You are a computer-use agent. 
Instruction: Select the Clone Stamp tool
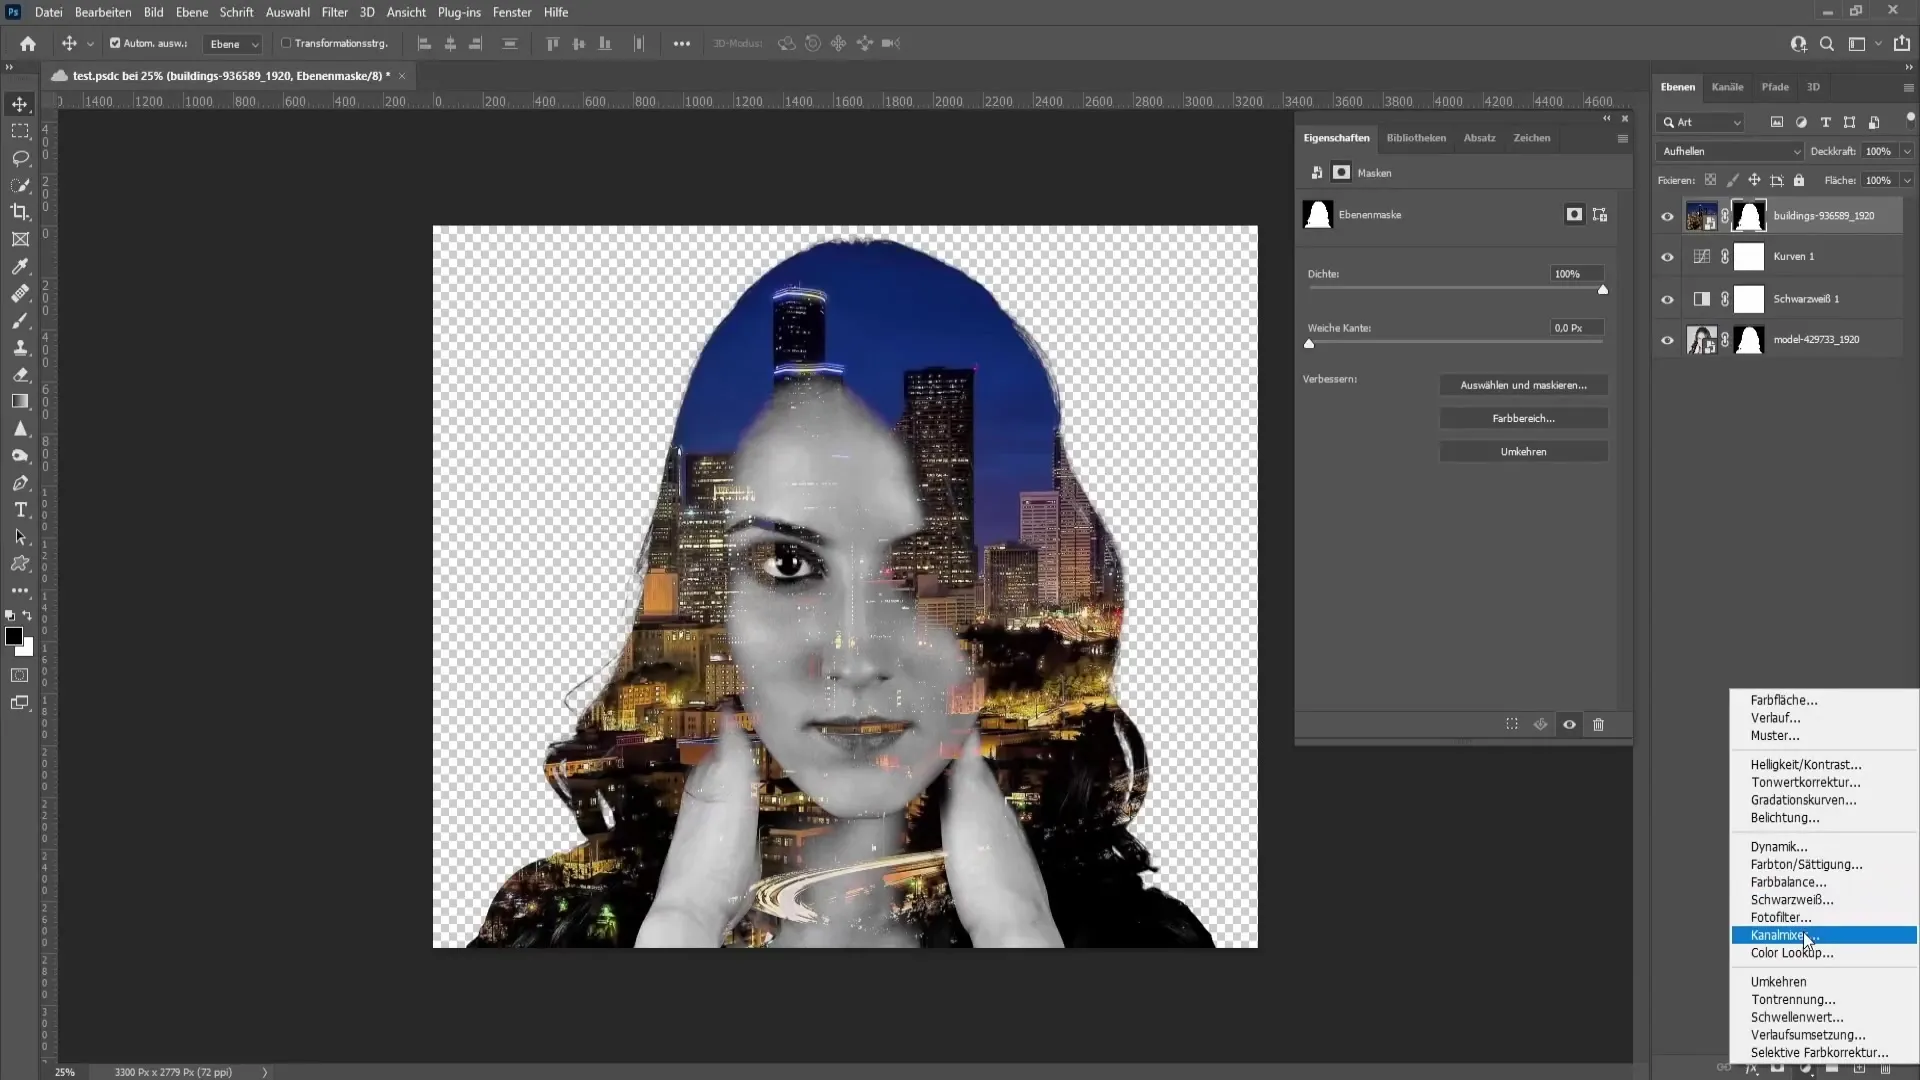20,347
